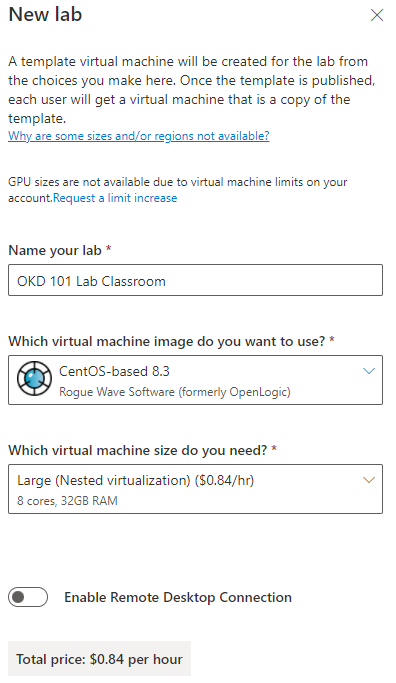Expand the virtual machine image chevron
The width and height of the screenshot is (396, 683).
click(x=369, y=371)
